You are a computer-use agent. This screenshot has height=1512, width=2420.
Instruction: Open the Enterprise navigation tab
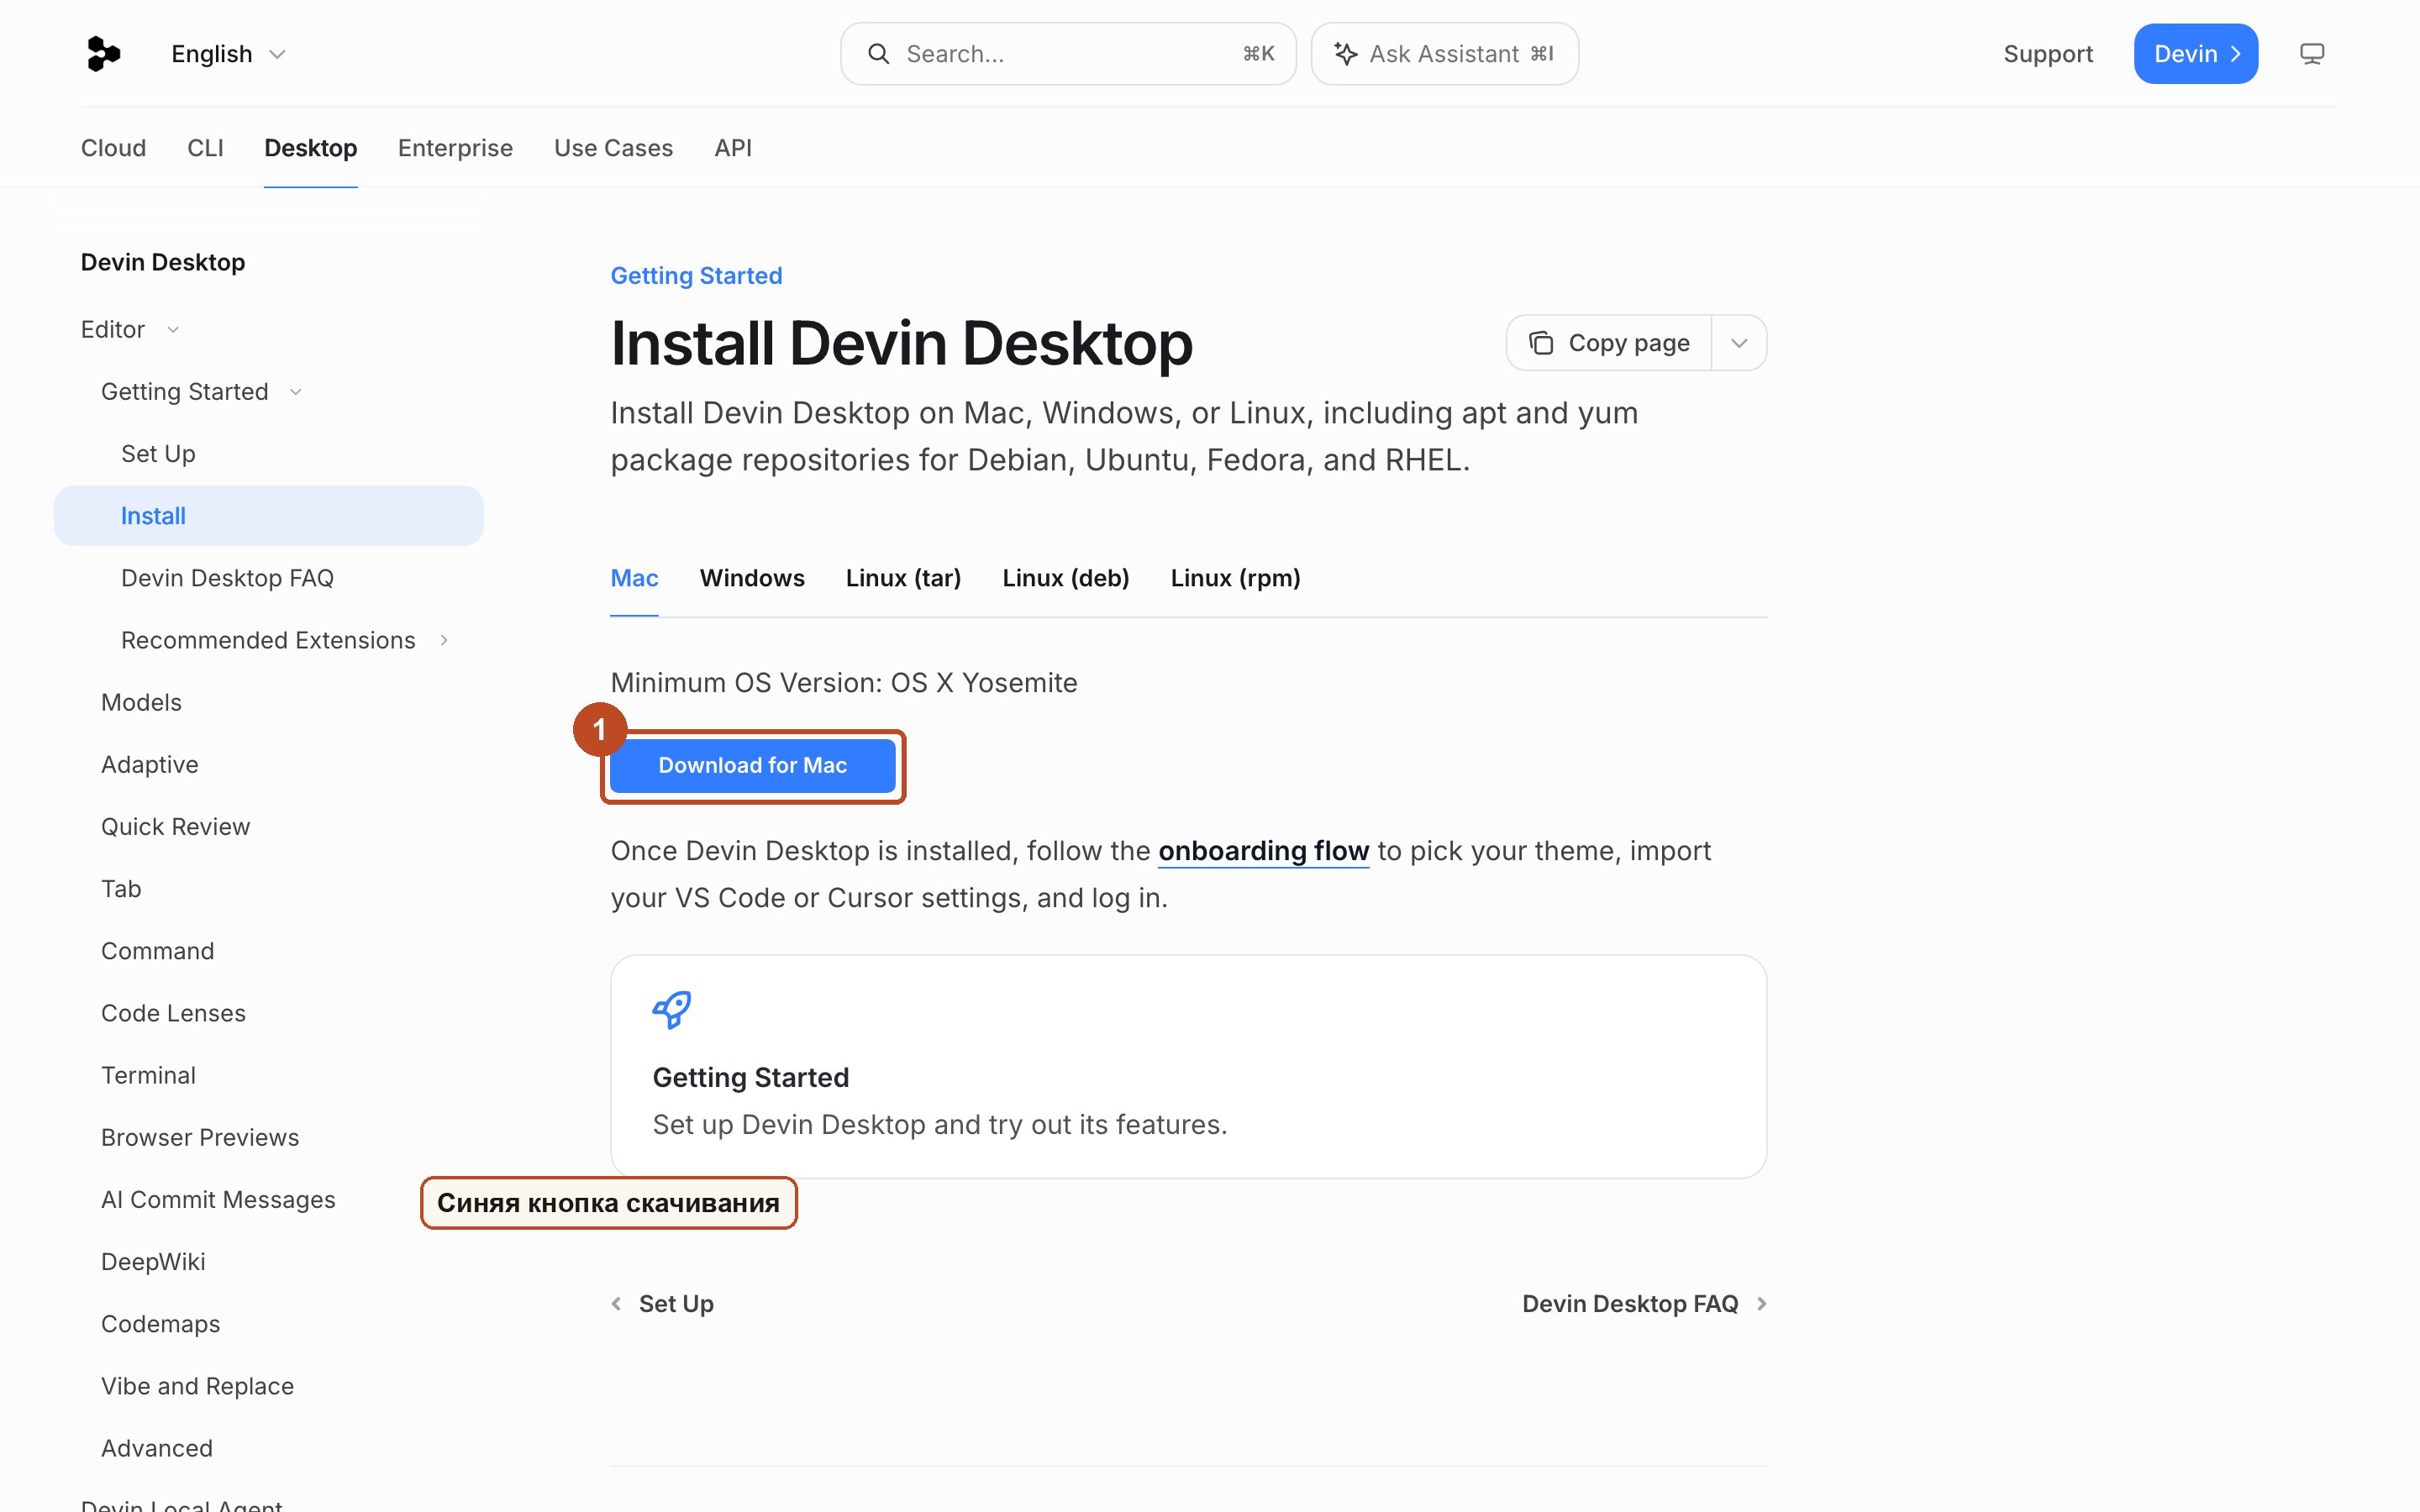[455, 148]
